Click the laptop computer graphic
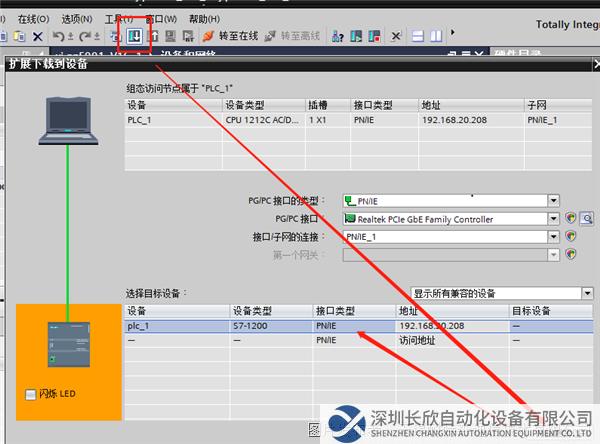Viewport: 600px width, 444px height. point(68,122)
